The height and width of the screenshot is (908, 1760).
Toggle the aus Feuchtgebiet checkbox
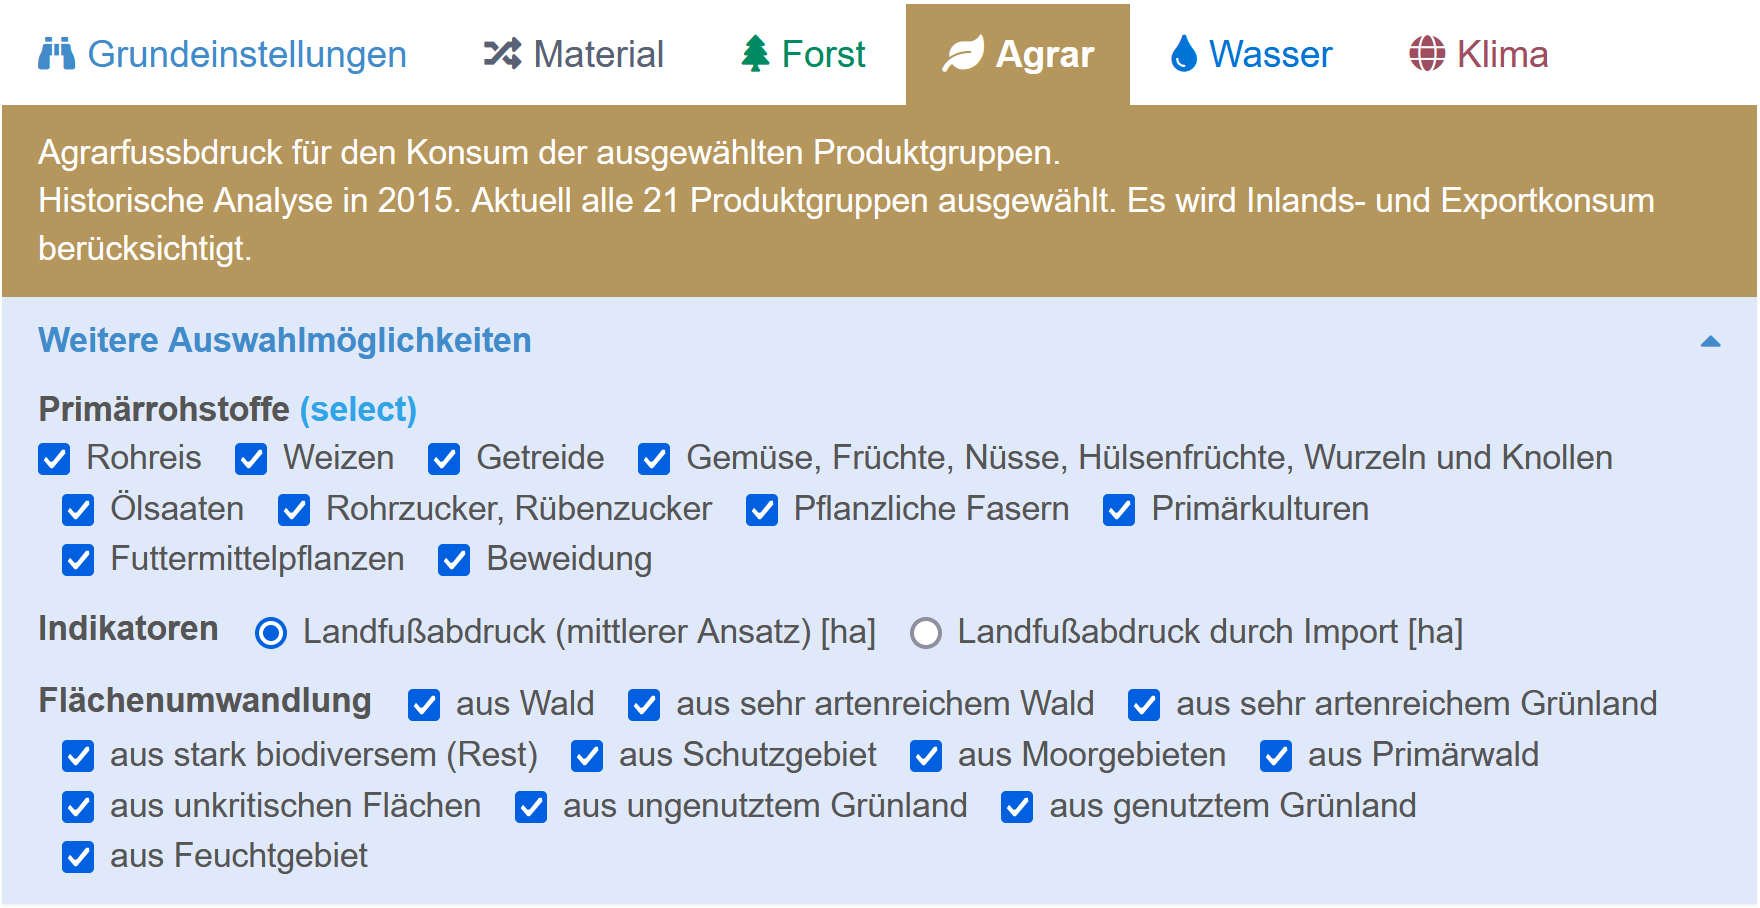78,857
